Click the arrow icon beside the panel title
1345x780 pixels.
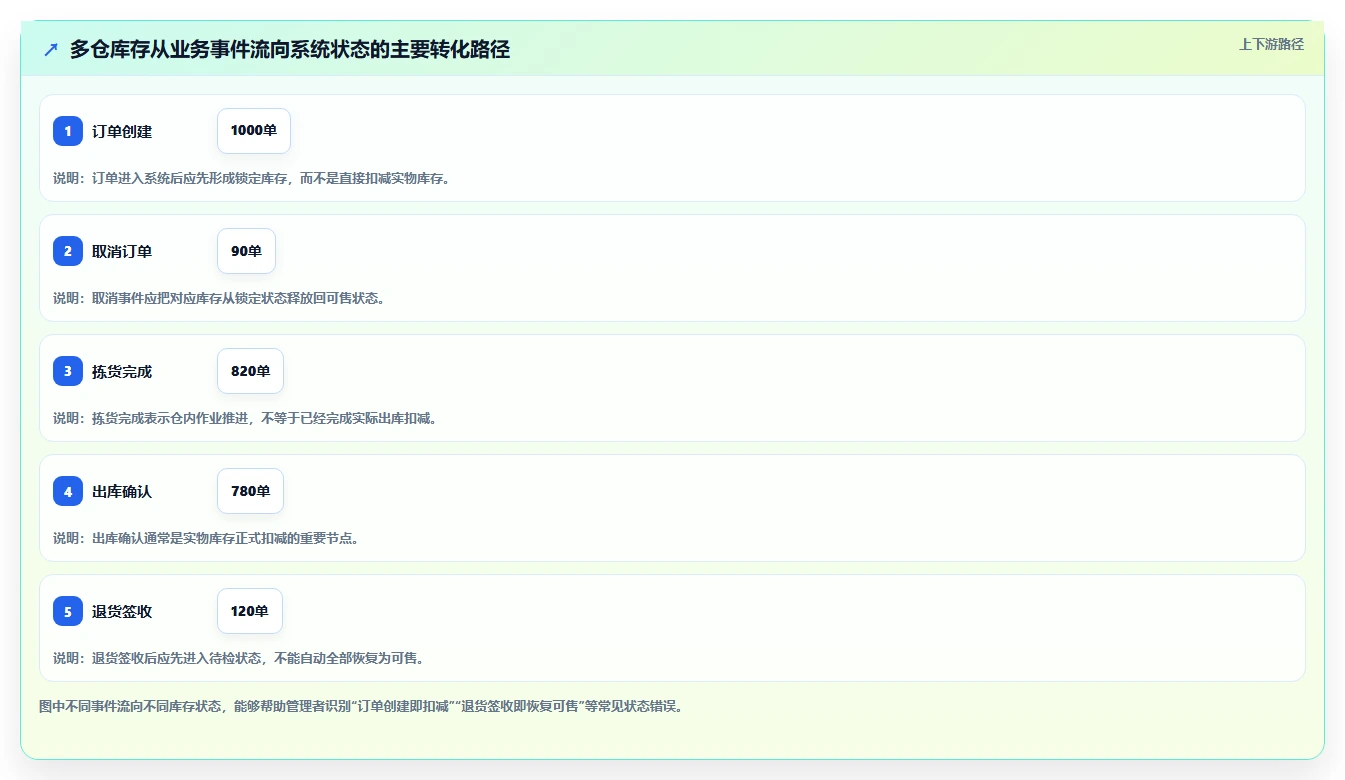click(x=51, y=49)
